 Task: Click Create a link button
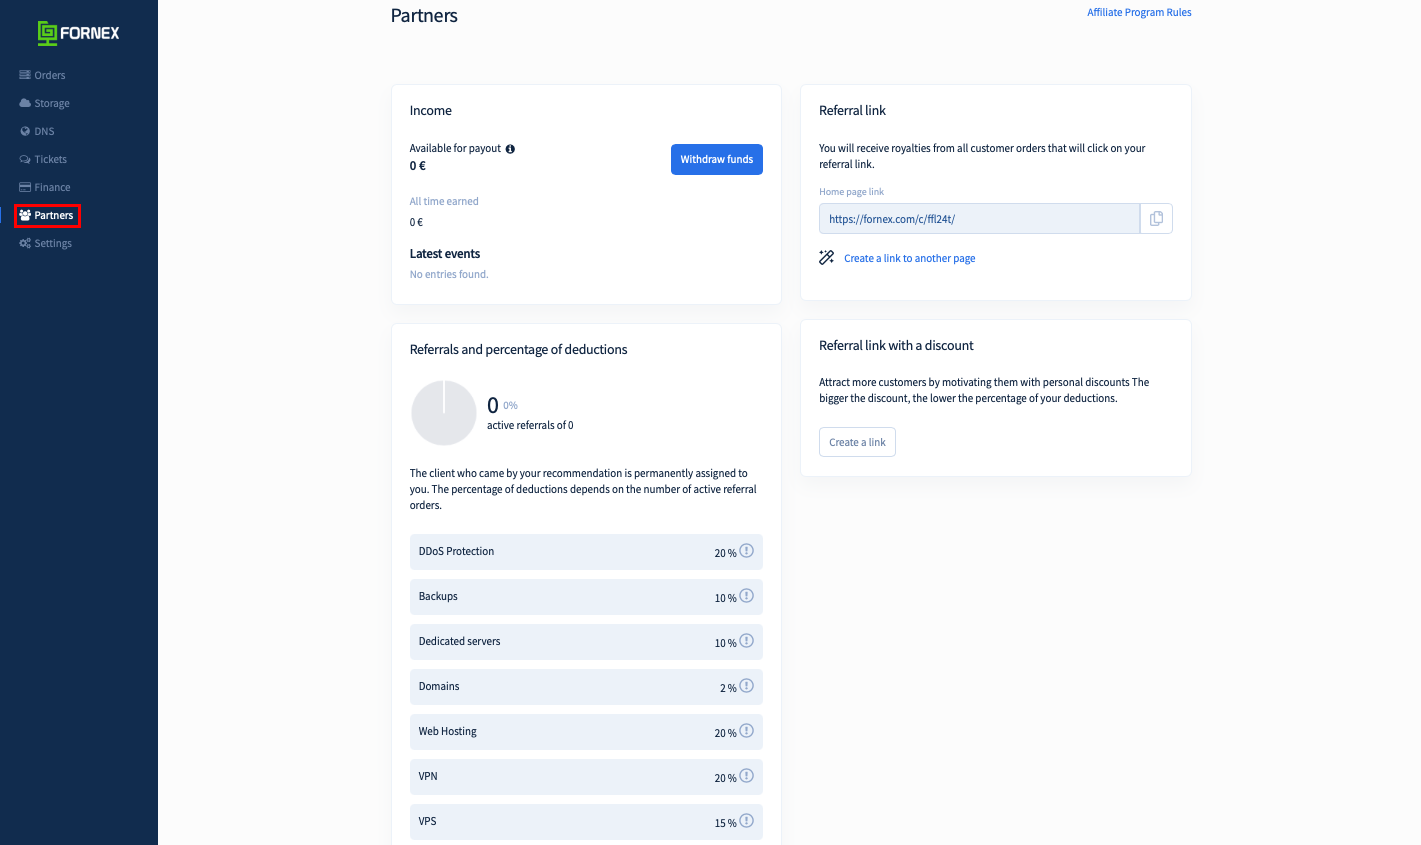tap(857, 442)
